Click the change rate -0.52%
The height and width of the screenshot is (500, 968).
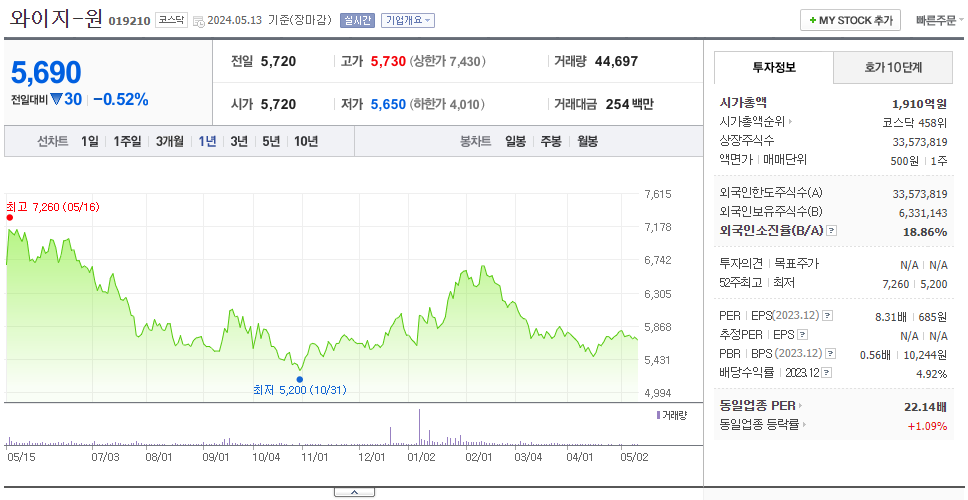[x=121, y=99]
